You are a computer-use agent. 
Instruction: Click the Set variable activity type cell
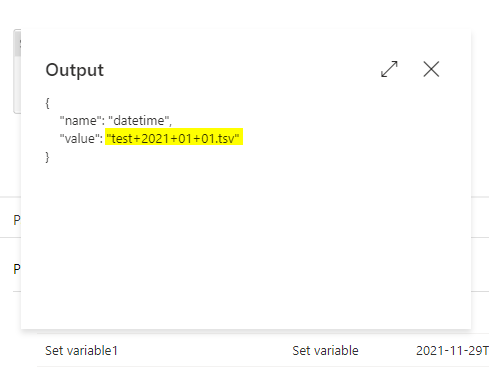(325, 351)
